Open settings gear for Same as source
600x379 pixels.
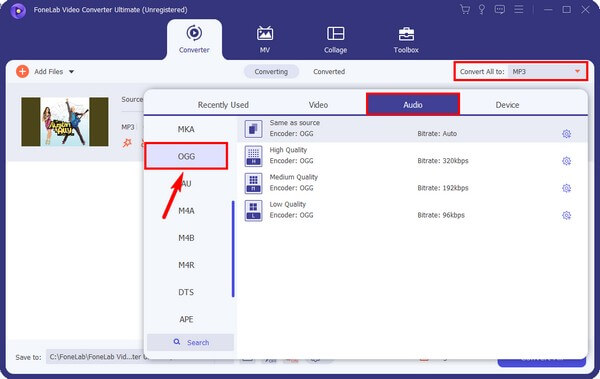coord(566,134)
